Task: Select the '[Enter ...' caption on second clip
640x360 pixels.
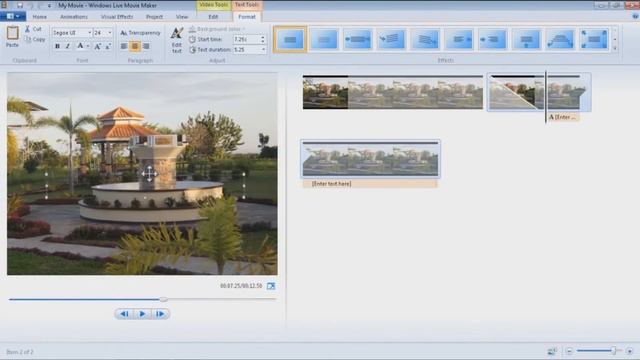Action: coord(563,117)
